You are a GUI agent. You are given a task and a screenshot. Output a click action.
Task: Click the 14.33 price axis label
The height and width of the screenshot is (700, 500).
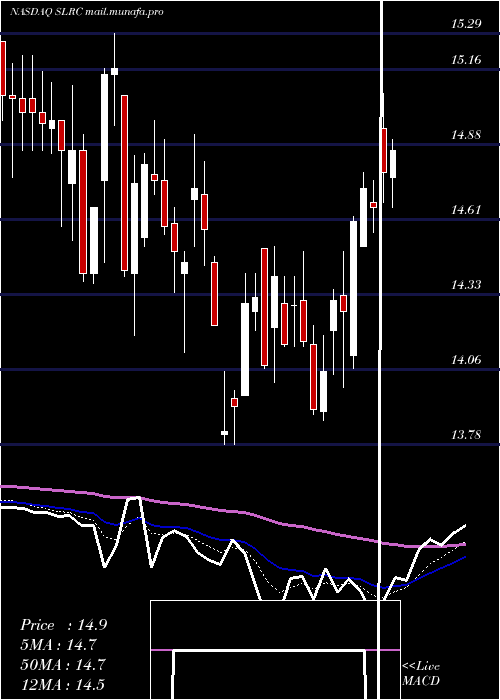(466, 285)
